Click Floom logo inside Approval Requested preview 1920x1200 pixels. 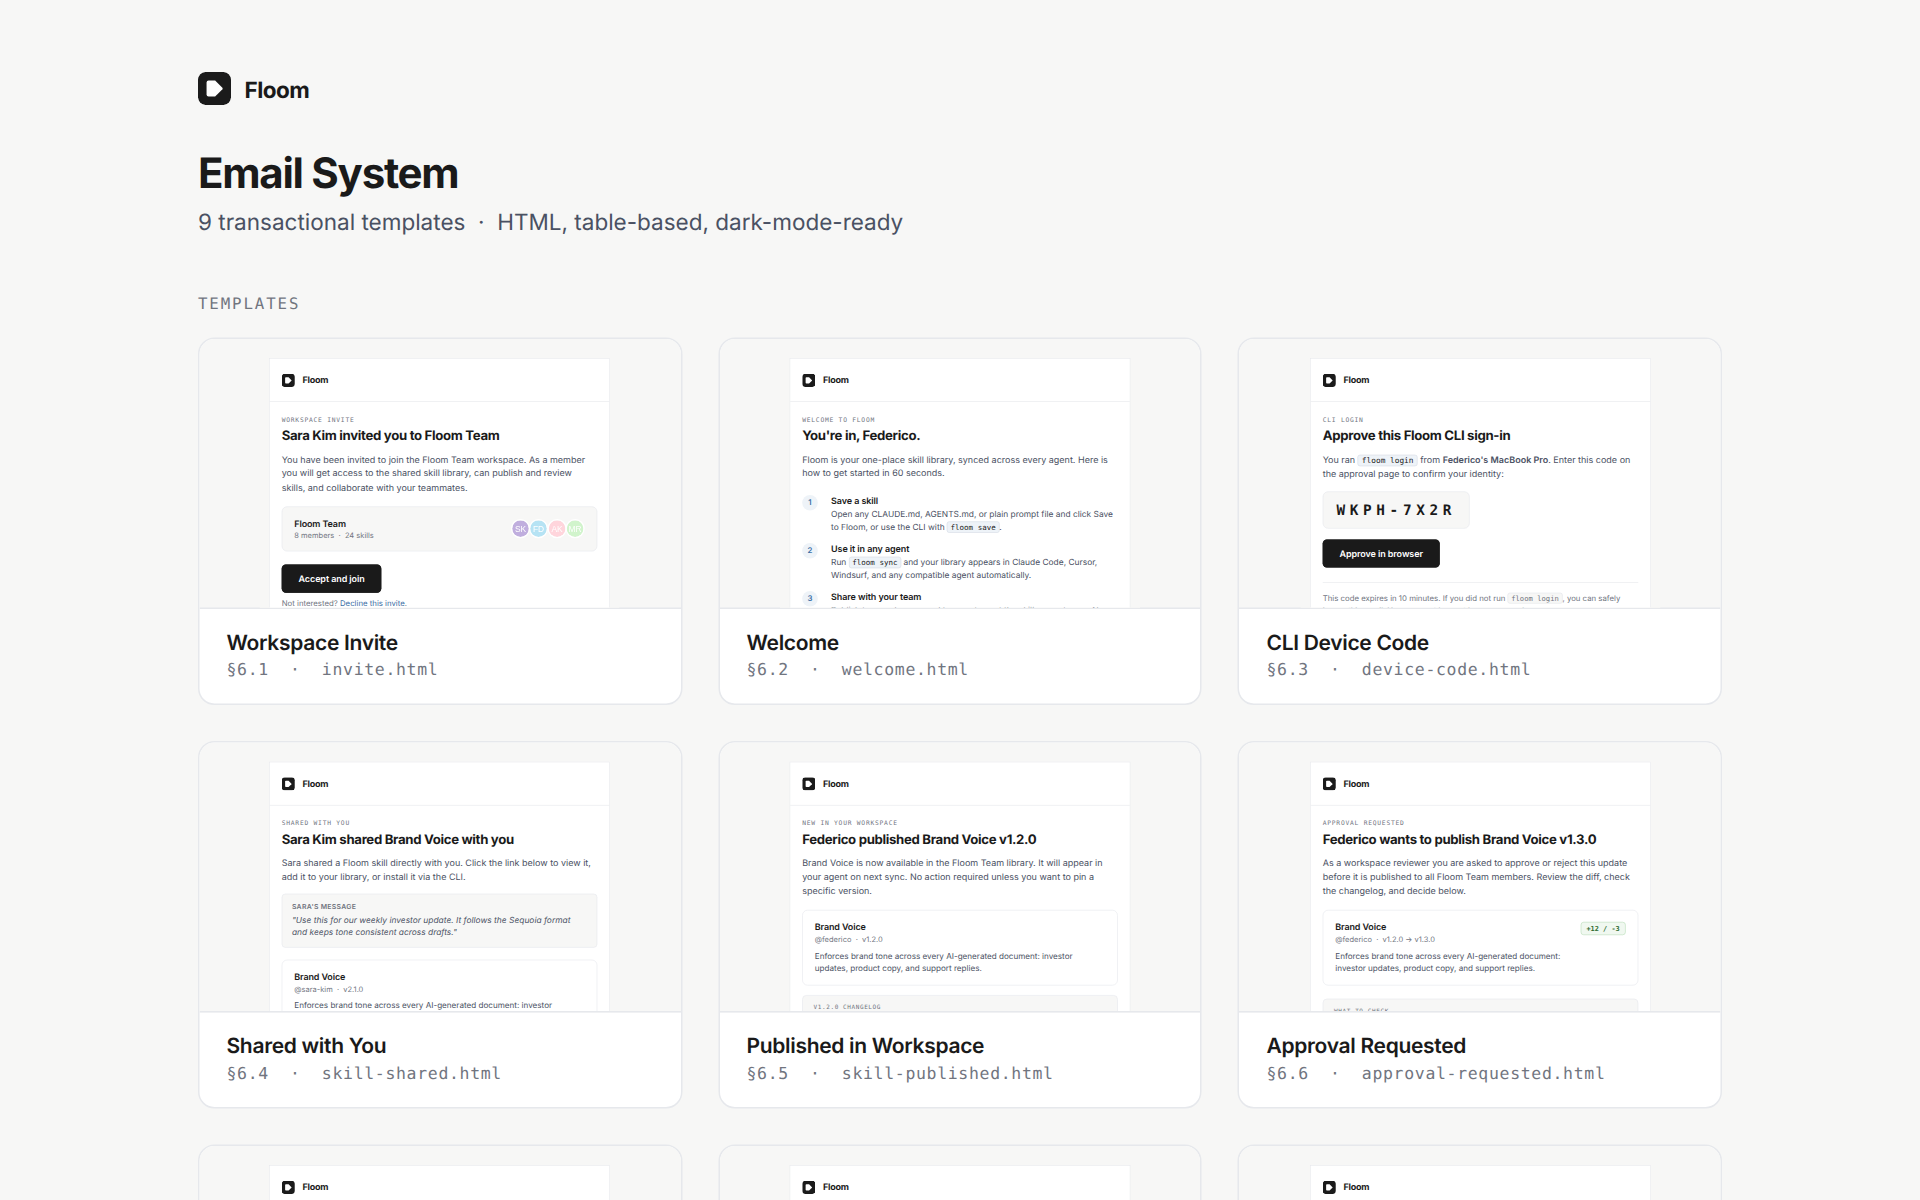1329,784
